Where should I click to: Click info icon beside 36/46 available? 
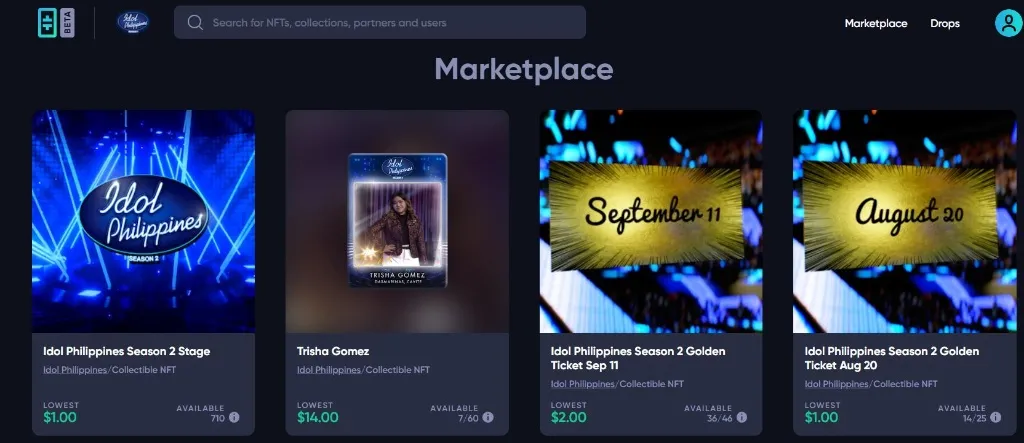coord(742,417)
